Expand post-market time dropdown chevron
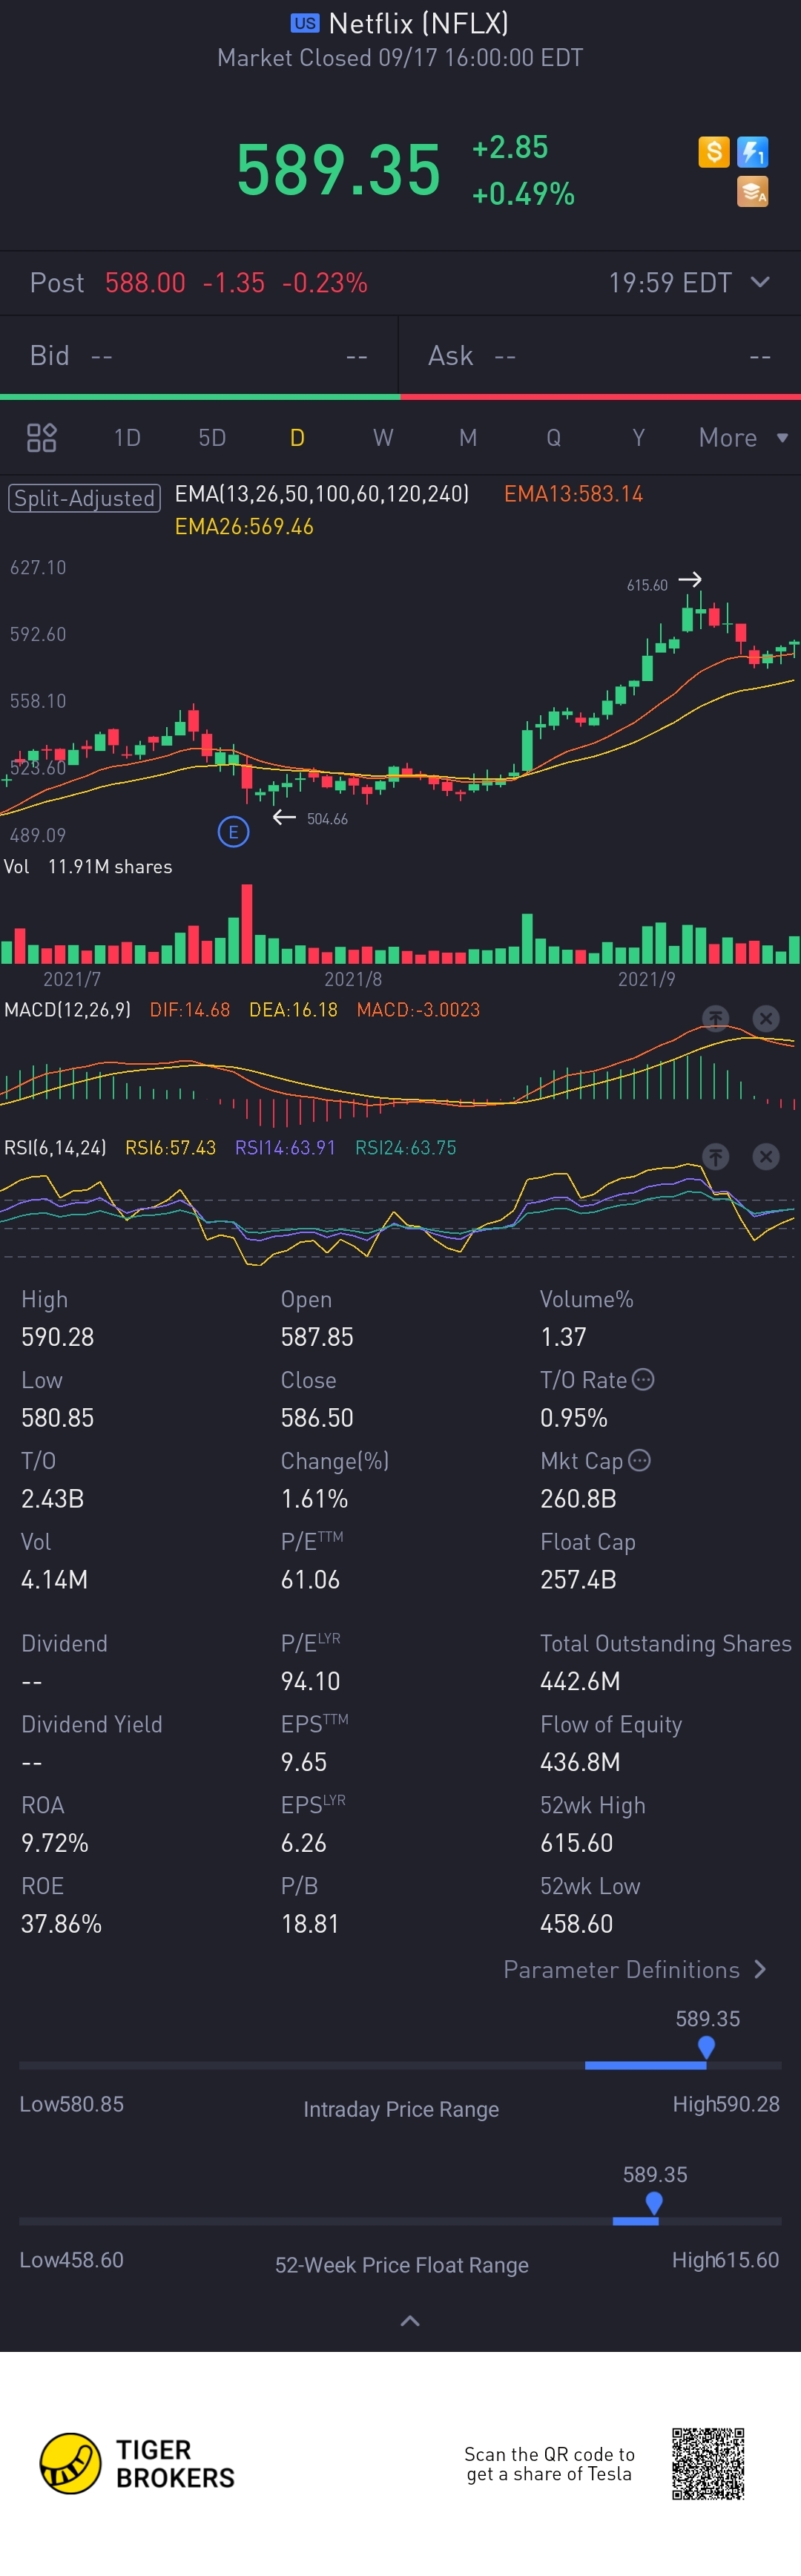Viewport: 801px width, 2576px height. click(x=760, y=282)
